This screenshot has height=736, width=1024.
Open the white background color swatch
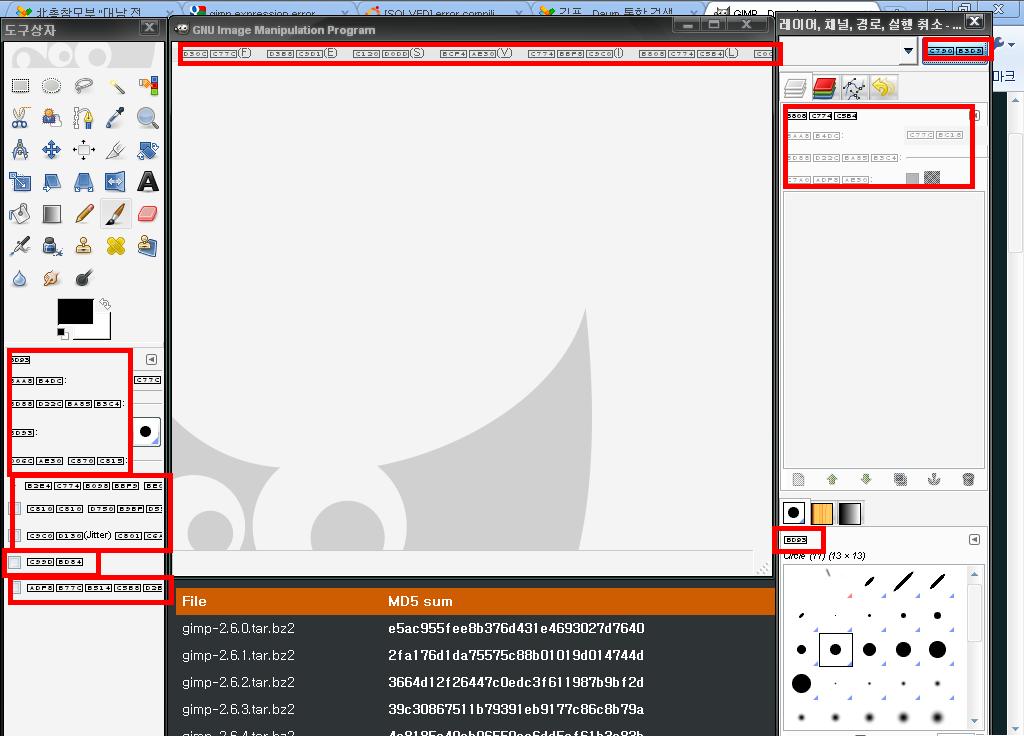click(101, 330)
